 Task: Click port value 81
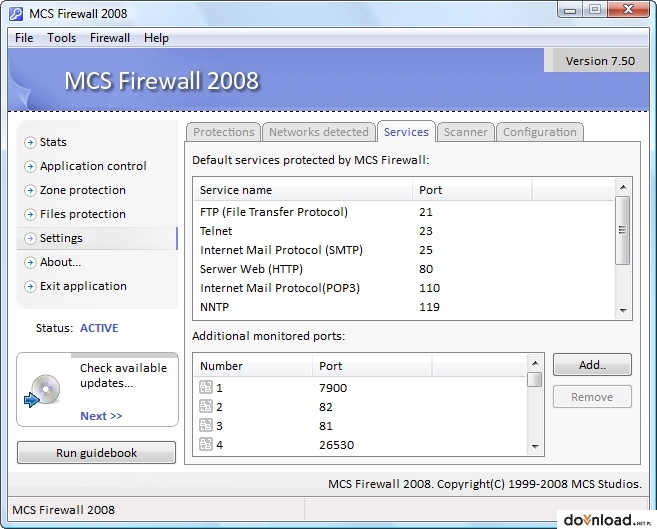click(x=326, y=426)
